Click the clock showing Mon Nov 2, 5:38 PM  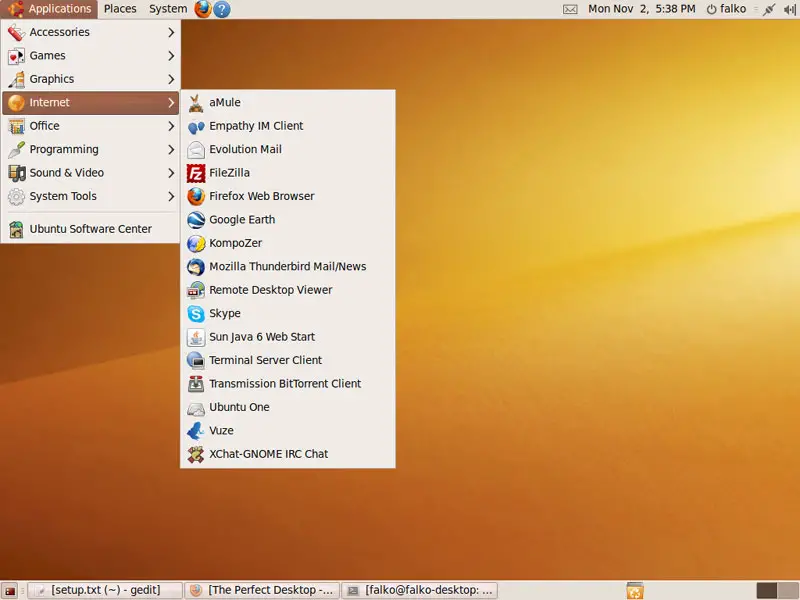point(641,9)
